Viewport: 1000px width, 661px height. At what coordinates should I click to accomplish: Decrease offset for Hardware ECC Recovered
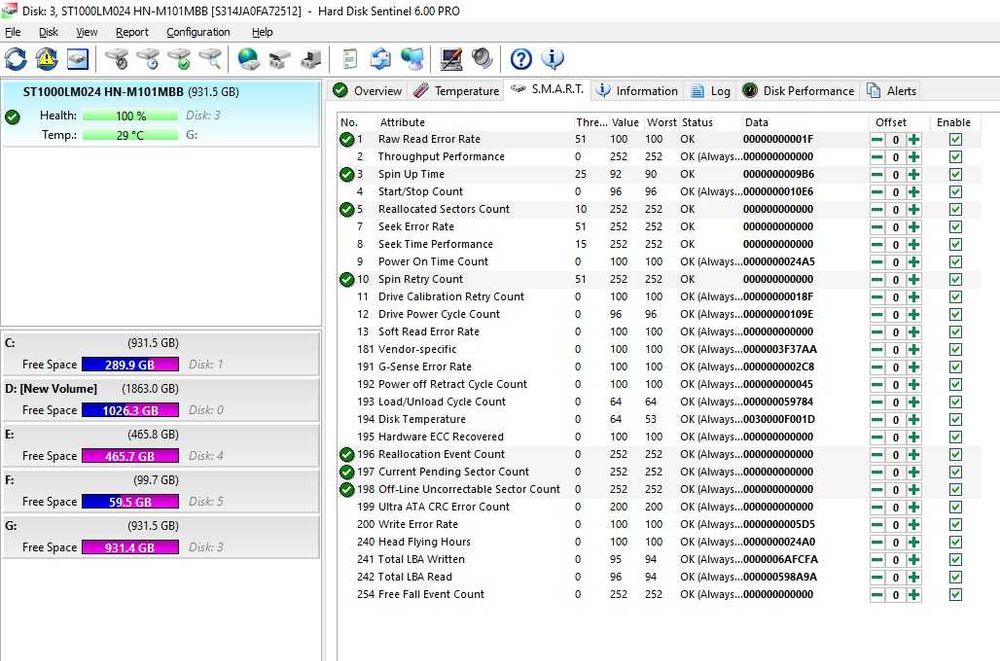pyautogui.click(x=878, y=437)
